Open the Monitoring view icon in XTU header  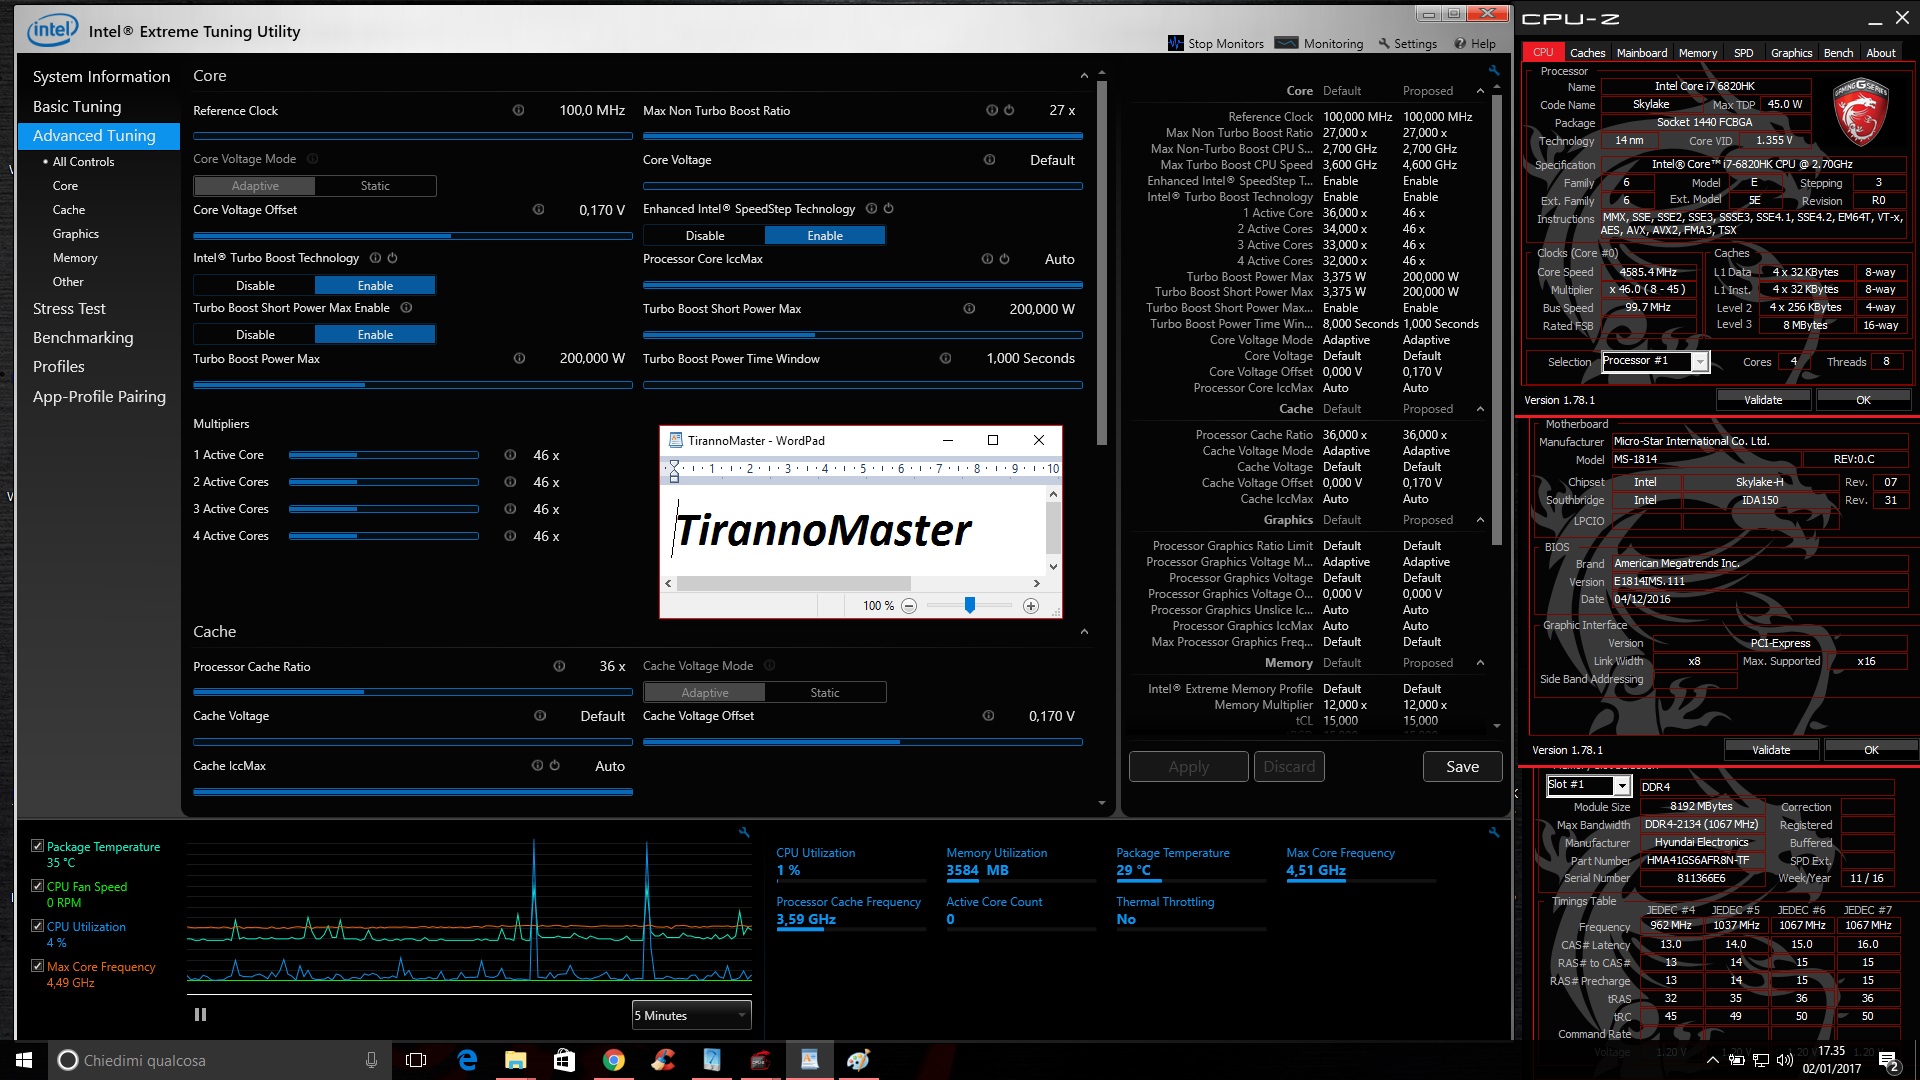tap(1286, 43)
